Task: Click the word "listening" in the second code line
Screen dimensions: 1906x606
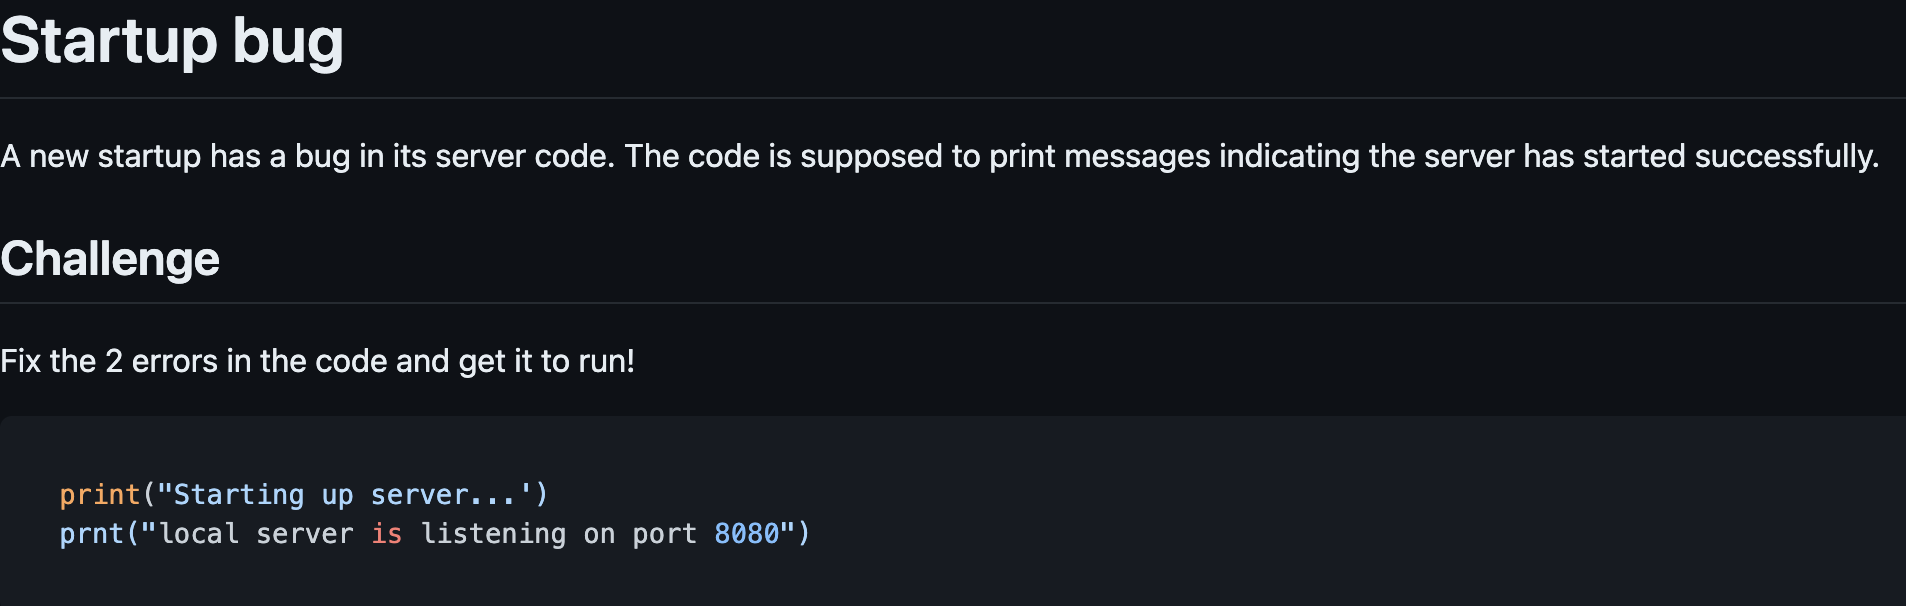Action: pyautogui.click(x=493, y=534)
